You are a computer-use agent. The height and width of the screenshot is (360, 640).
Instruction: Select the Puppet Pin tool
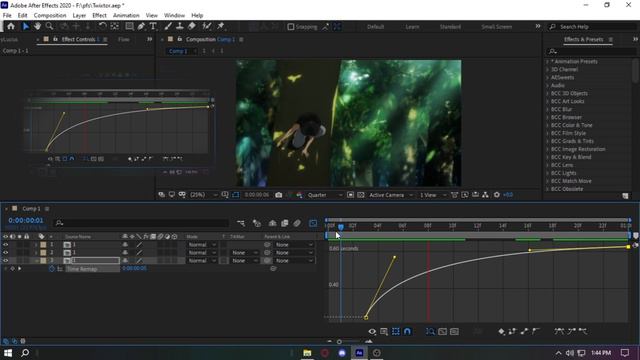coord(221,26)
